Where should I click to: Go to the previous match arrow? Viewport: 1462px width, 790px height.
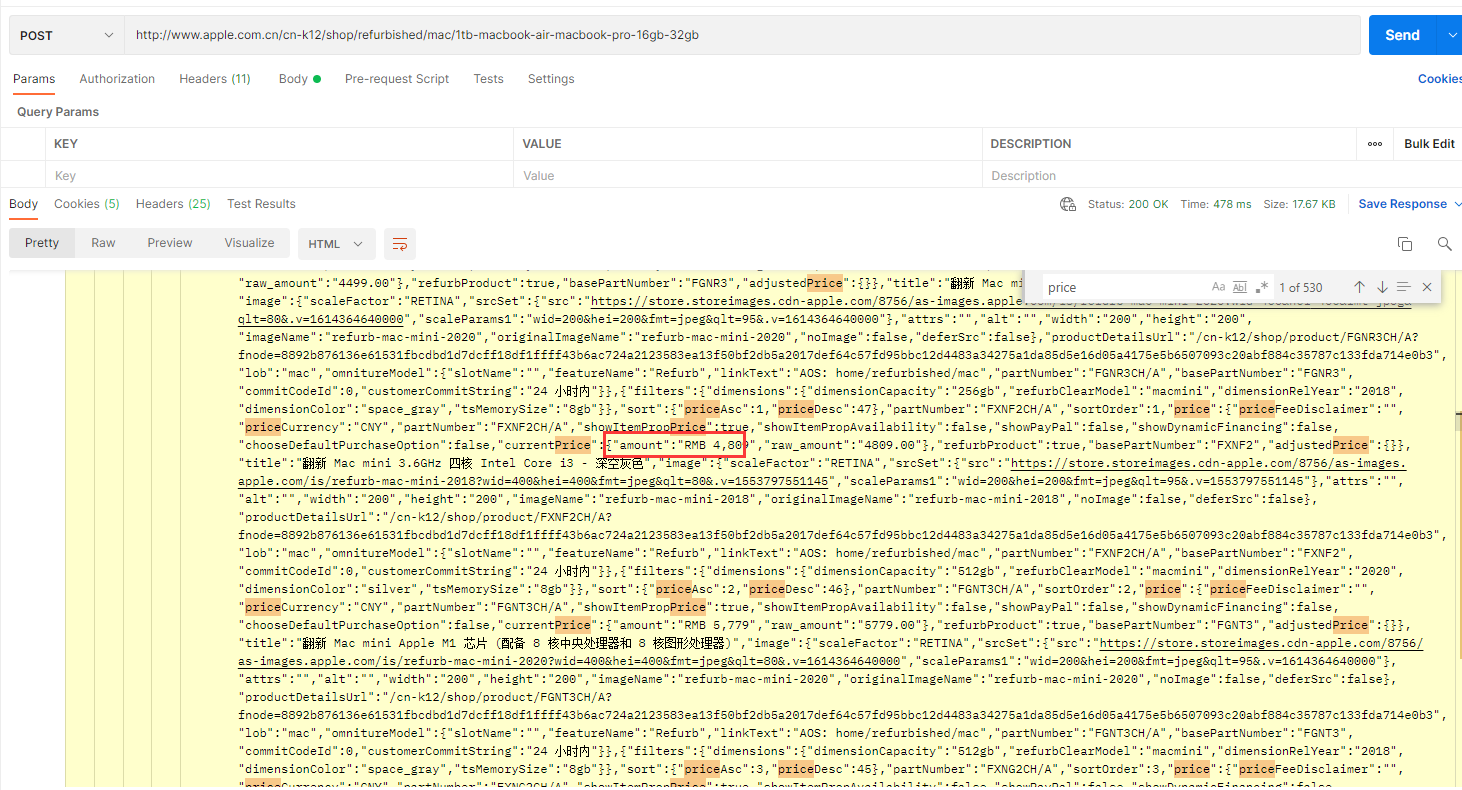pos(1359,287)
